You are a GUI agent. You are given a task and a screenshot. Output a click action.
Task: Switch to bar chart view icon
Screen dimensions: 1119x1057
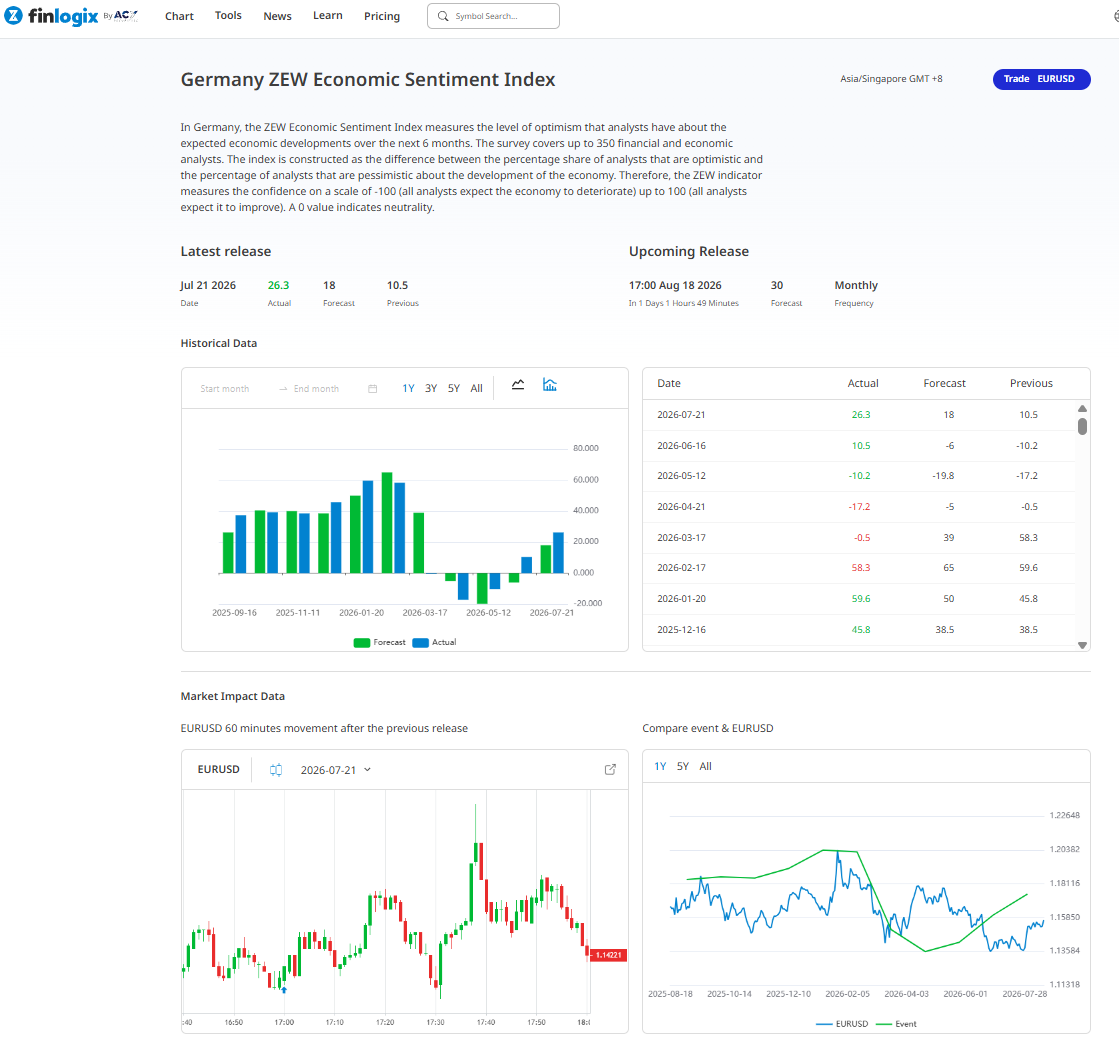pyautogui.click(x=550, y=385)
